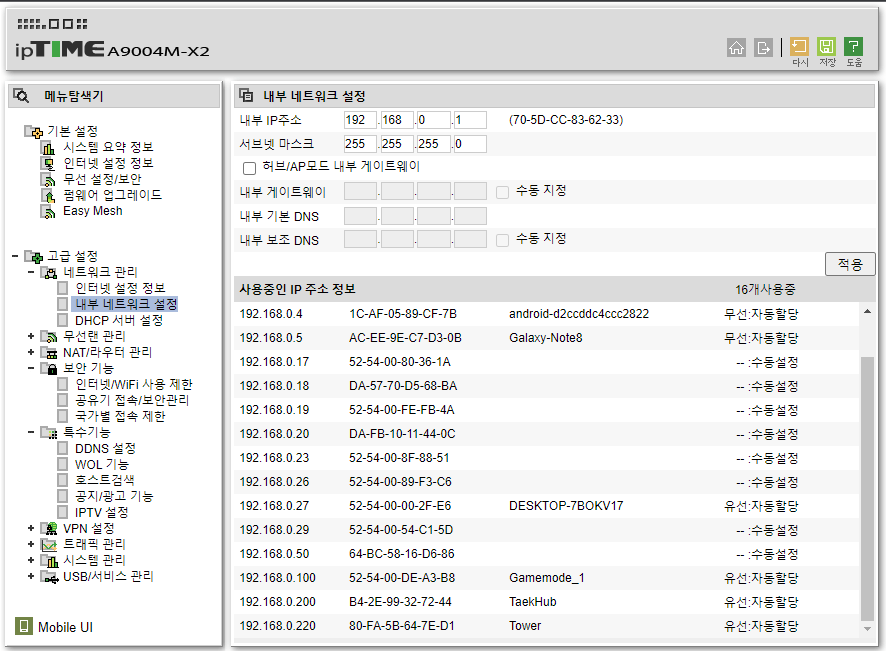Viewport: 886px width, 651px height.
Task: Click the 무선랜 관리 icon
Action: [x=49, y=337]
